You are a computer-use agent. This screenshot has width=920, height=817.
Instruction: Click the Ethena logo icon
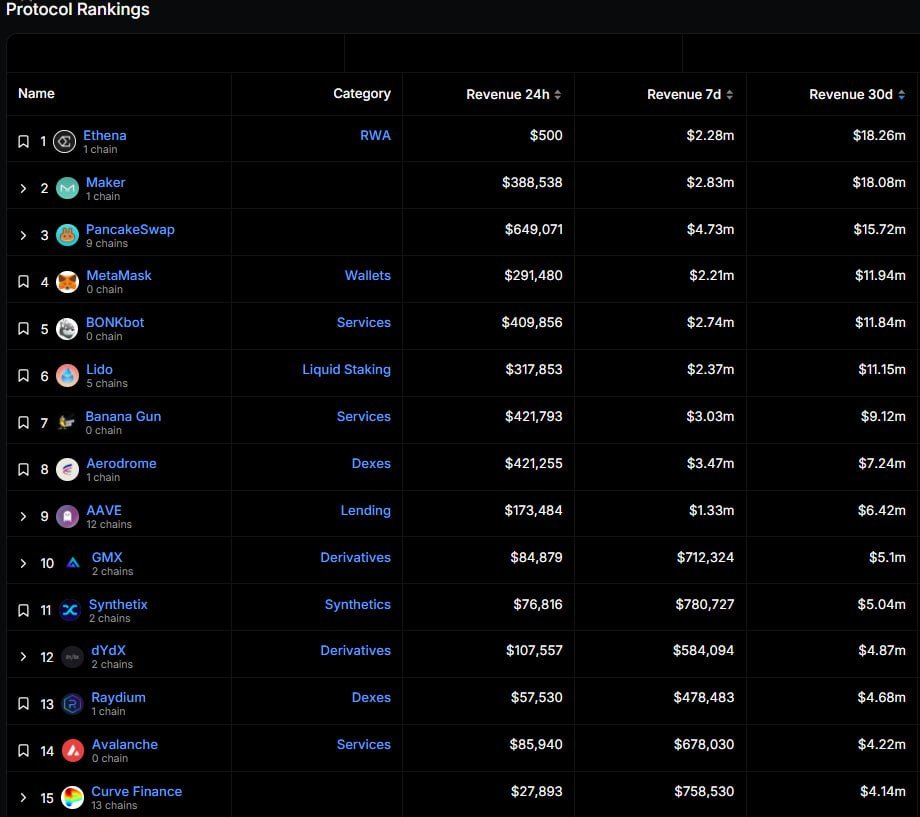click(x=65, y=141)
